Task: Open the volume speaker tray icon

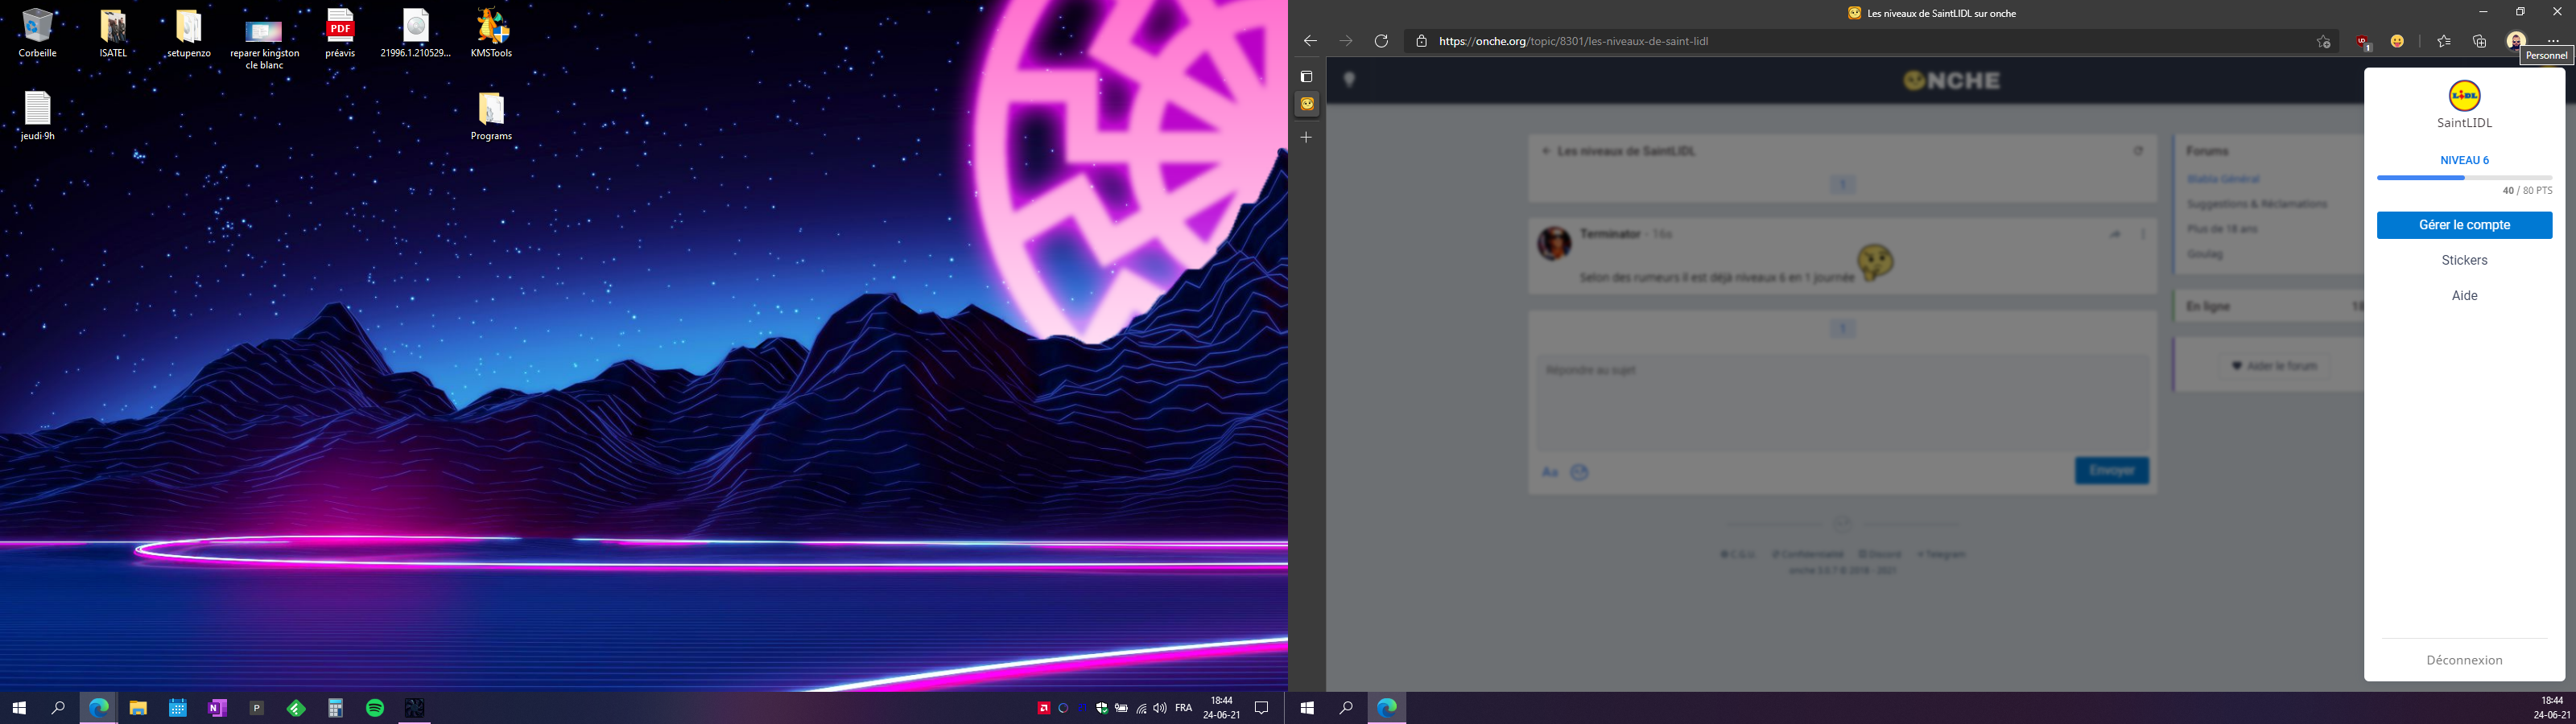Action: pos(1160,708)
